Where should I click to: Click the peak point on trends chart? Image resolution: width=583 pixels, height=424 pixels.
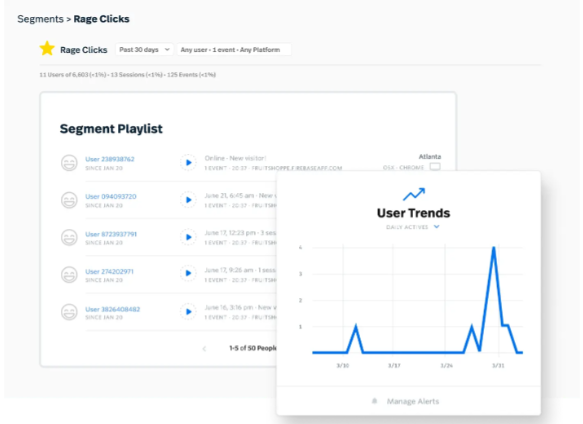[494, 247]
